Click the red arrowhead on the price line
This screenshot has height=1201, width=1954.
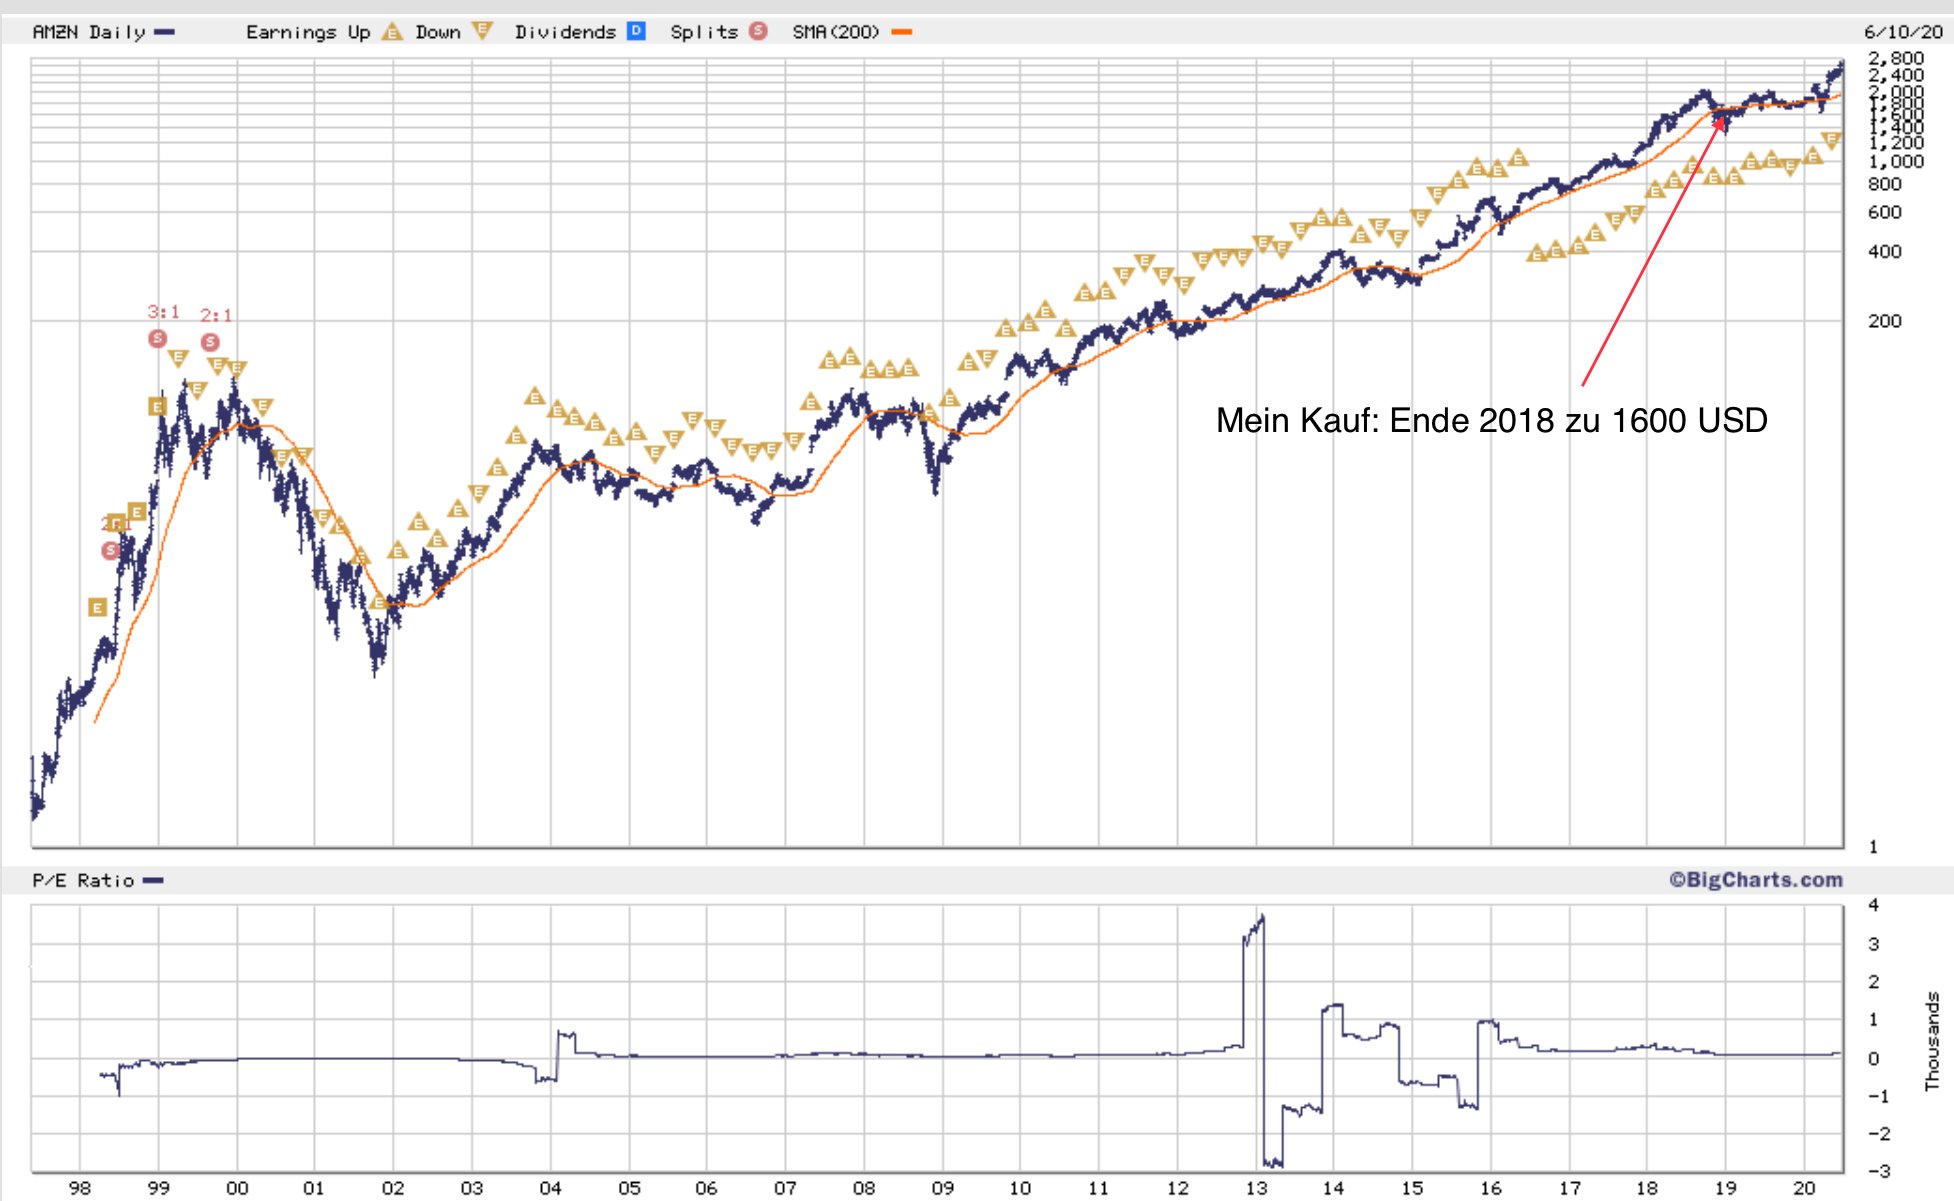coord(1720,124)
